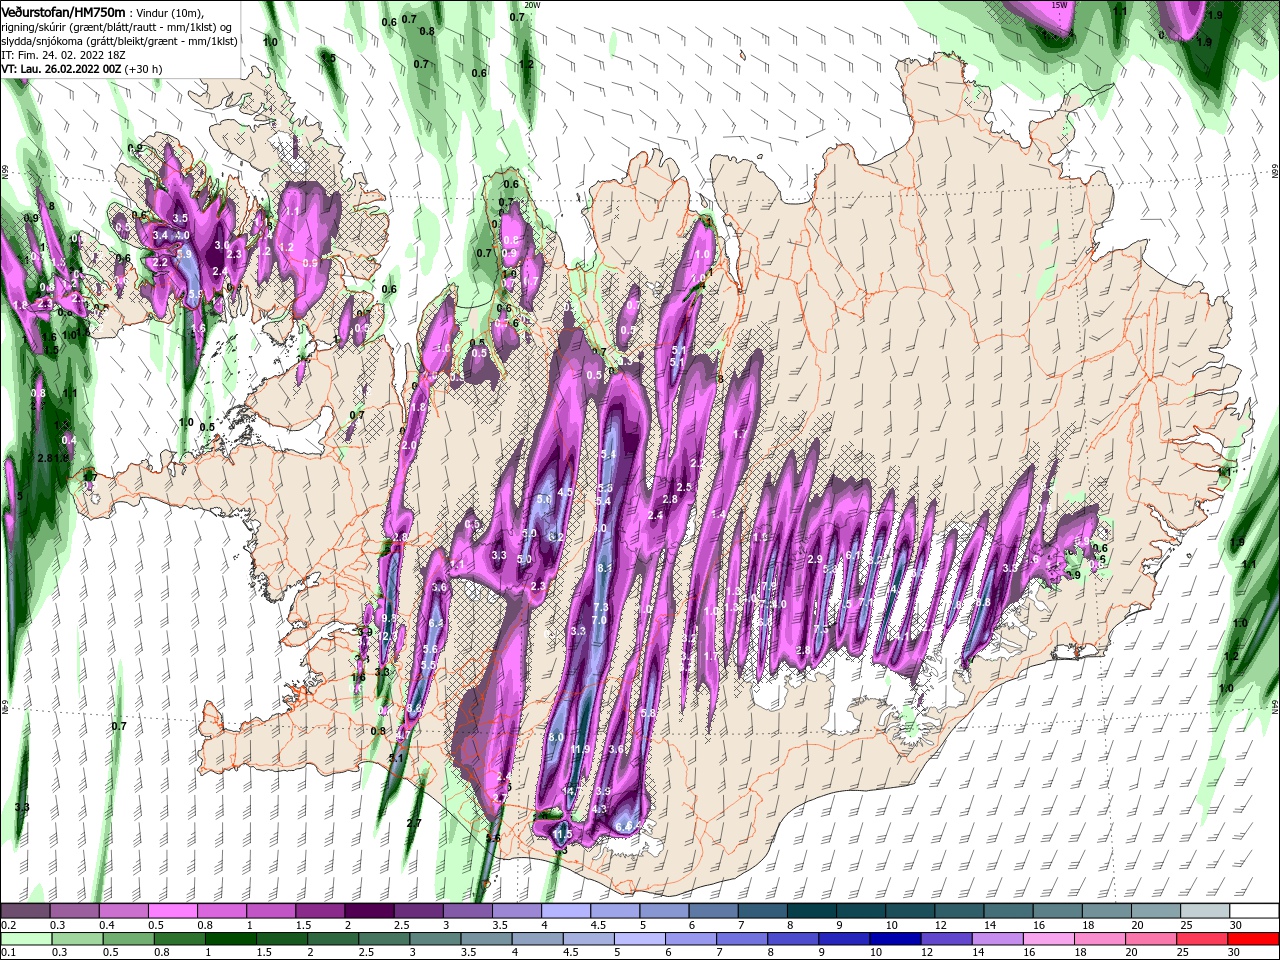Screen dimensions: 1280x960
Task: Pick the darkest green 1–1.5 rain legend swatch
Action: [x=229, y=939]
